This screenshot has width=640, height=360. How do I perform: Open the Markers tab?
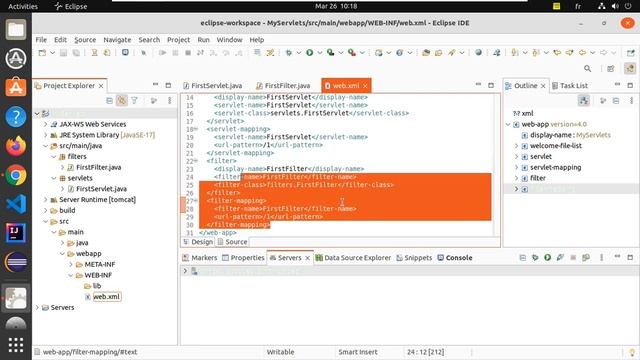pyautogui.click(x=200, y=258)
